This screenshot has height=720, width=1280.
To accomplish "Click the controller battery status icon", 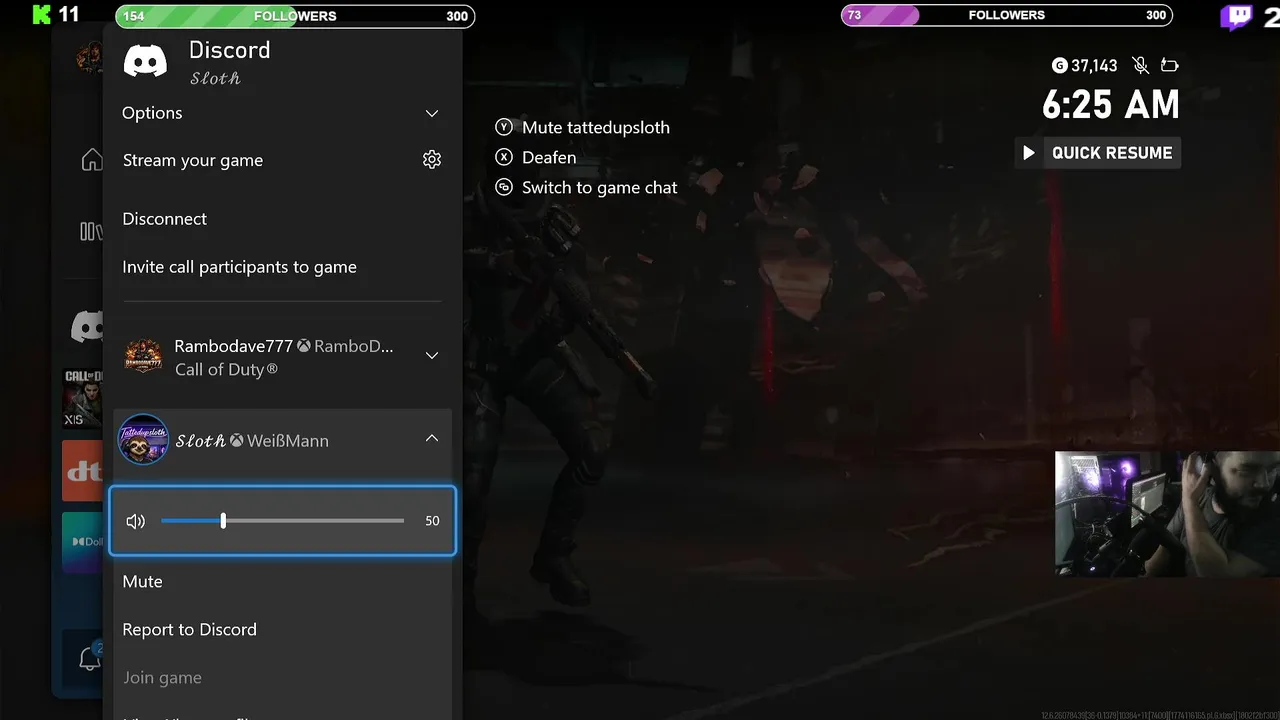I will click(x=1170, y=66).
